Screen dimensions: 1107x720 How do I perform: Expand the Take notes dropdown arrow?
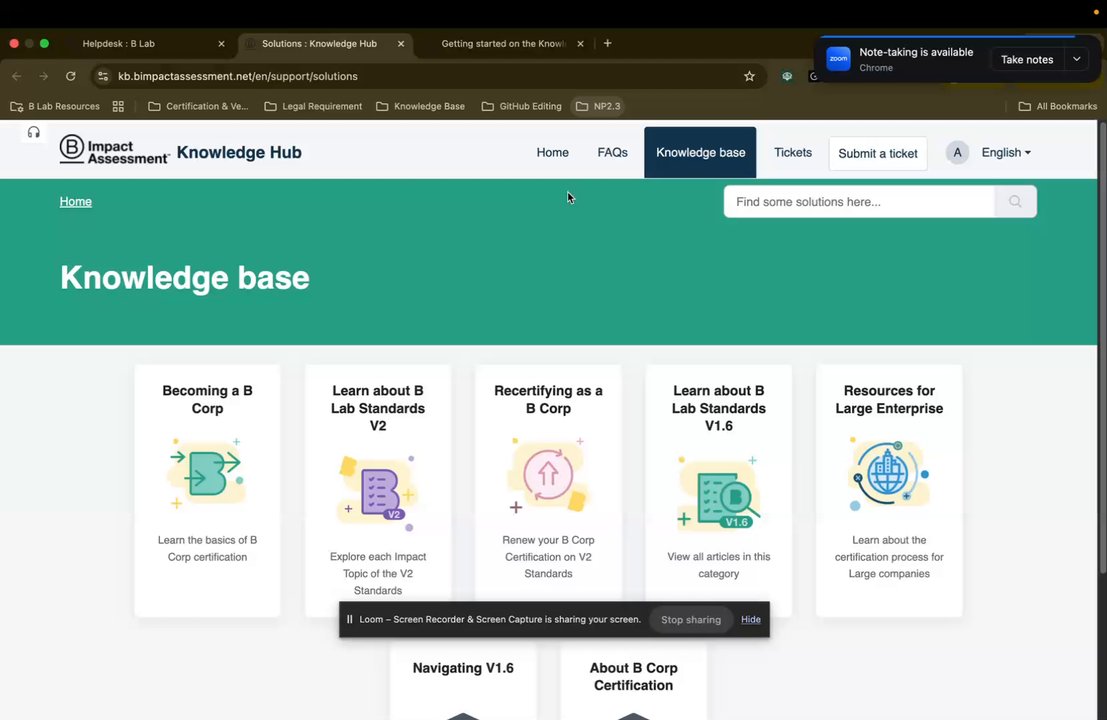click(1077, 59)
